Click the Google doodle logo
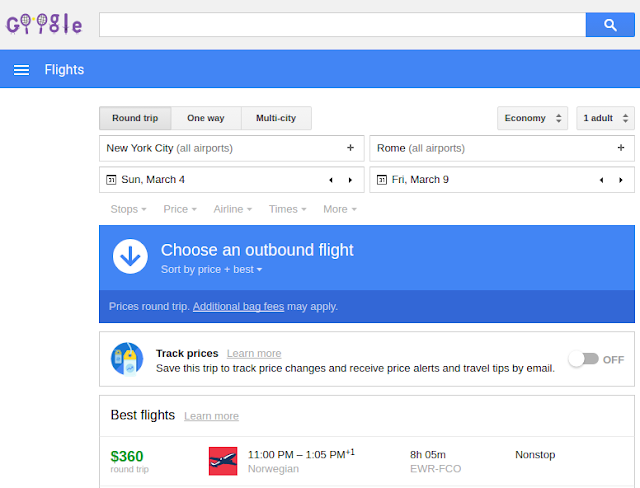Viewport: 640px width, 488px height. (x=44, y=24)
